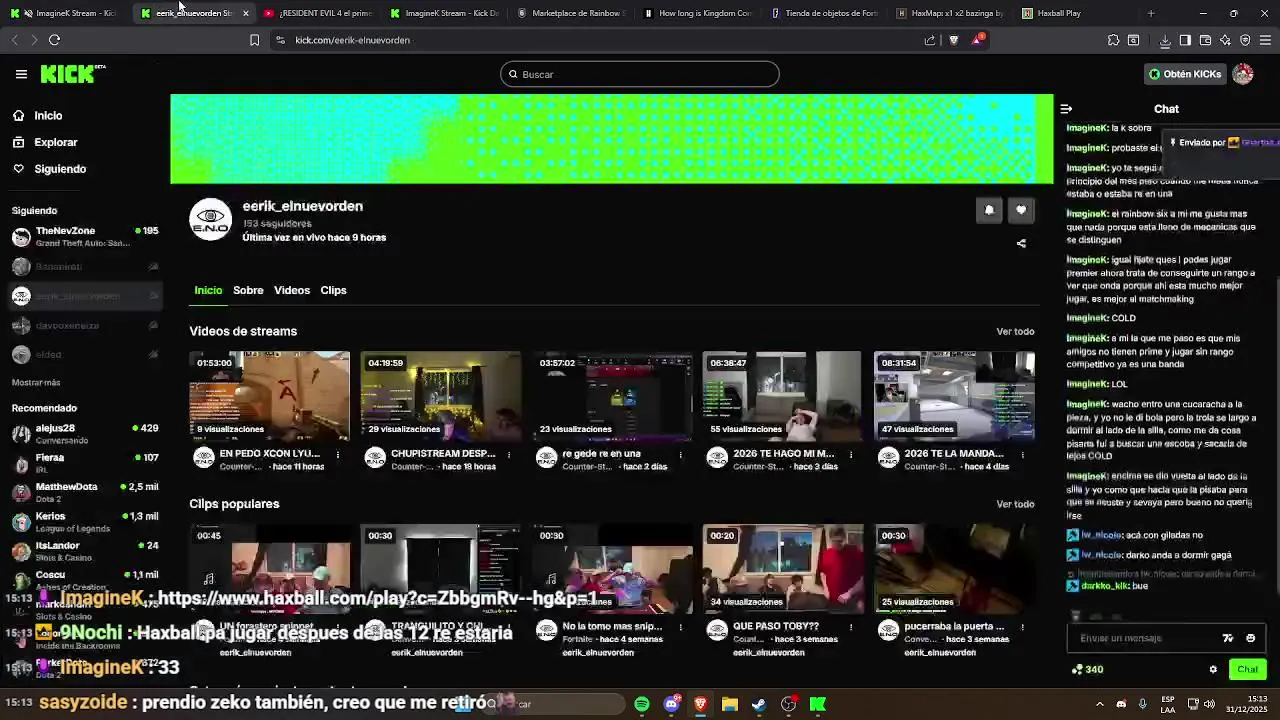Open options menu for re gede re en una video
This screenshot has height=720, width=1280.
point(680,455)
